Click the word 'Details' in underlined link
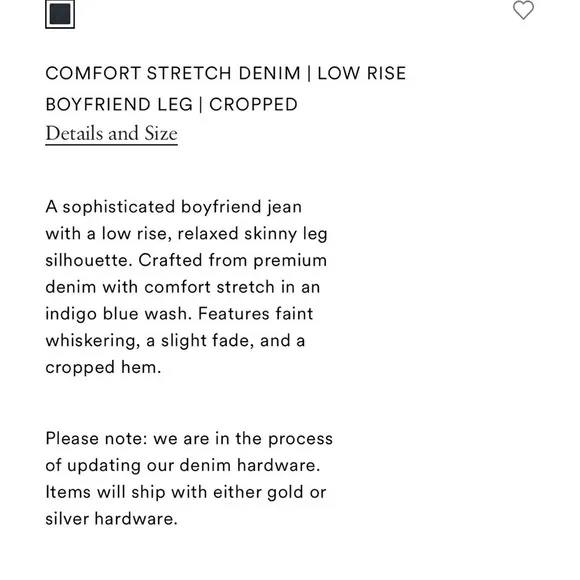The width and height of the screenshot is (580, 580). [74, 134]
